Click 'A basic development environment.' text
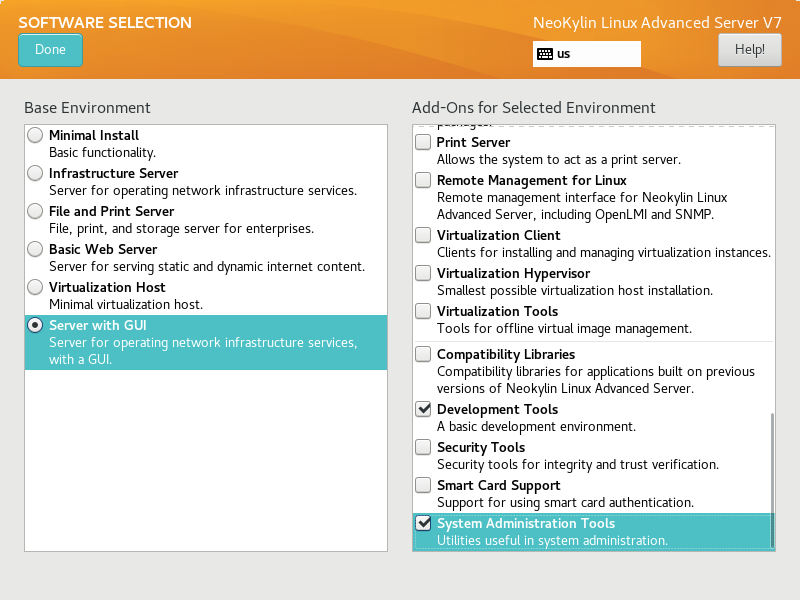The width and height of the screenshot is (800, 600). pos(536,427)
